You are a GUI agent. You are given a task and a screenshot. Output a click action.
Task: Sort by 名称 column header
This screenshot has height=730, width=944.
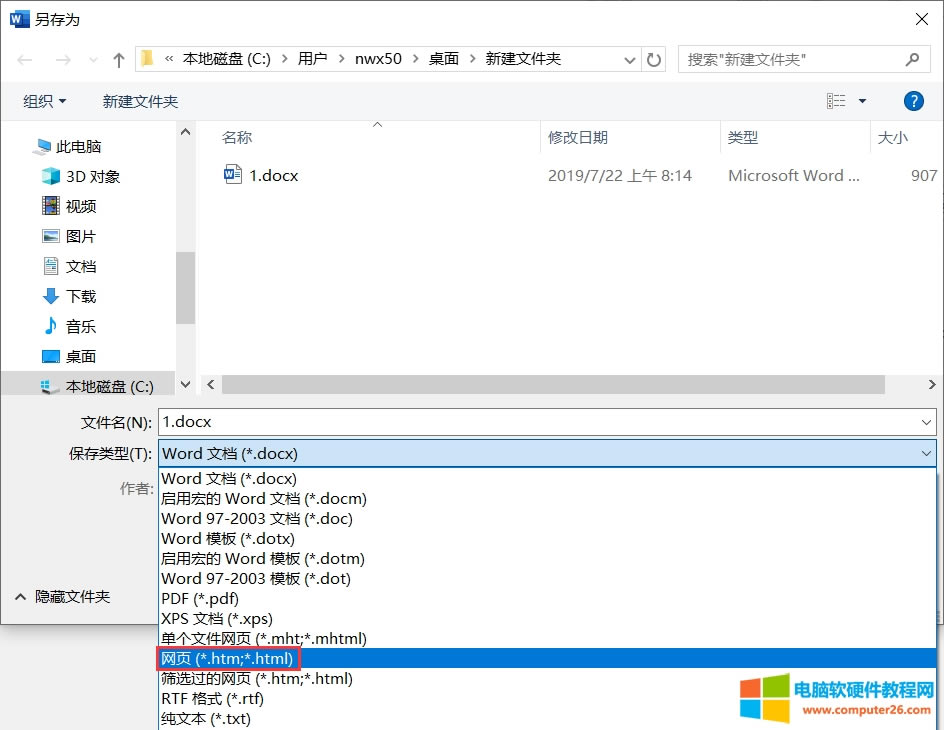237,138
